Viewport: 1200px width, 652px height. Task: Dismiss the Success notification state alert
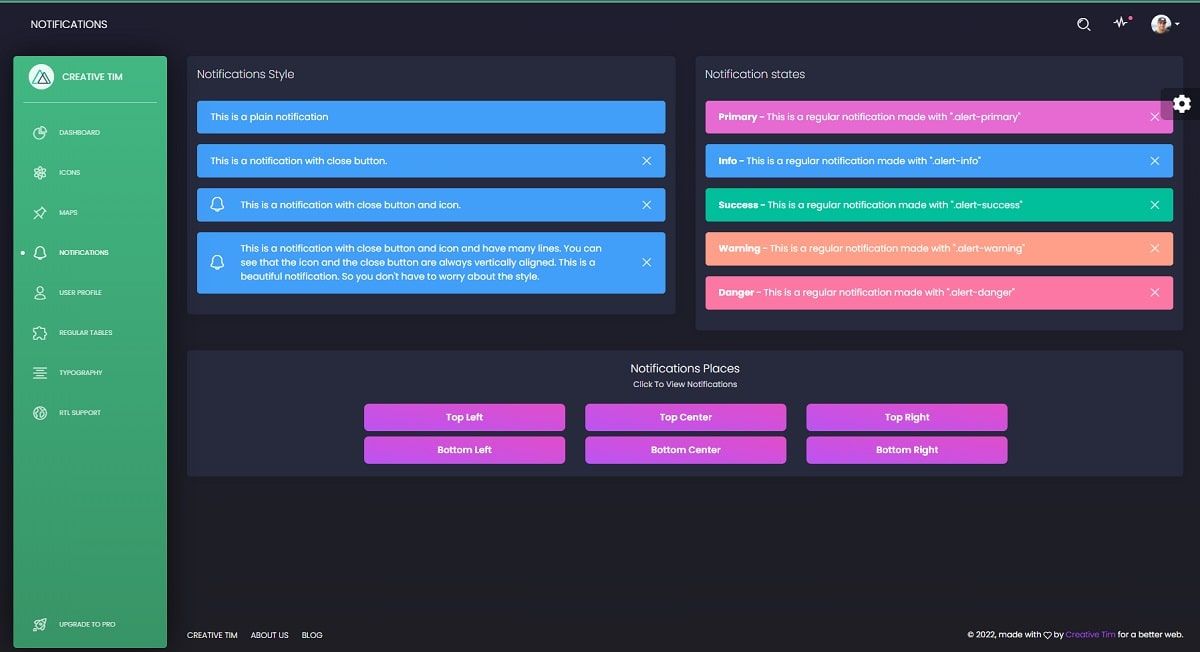click(1155, 204)
